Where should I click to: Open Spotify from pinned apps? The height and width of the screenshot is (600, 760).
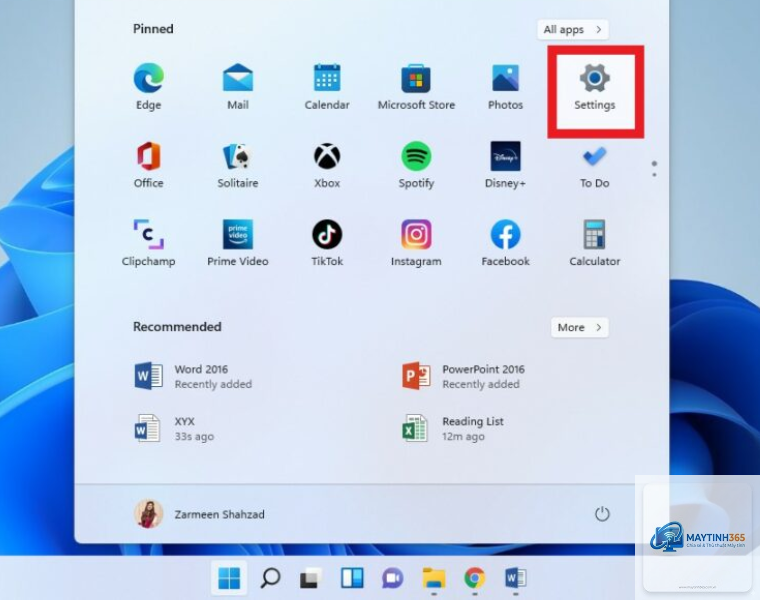pyautogui.click(x=416, y=165)
